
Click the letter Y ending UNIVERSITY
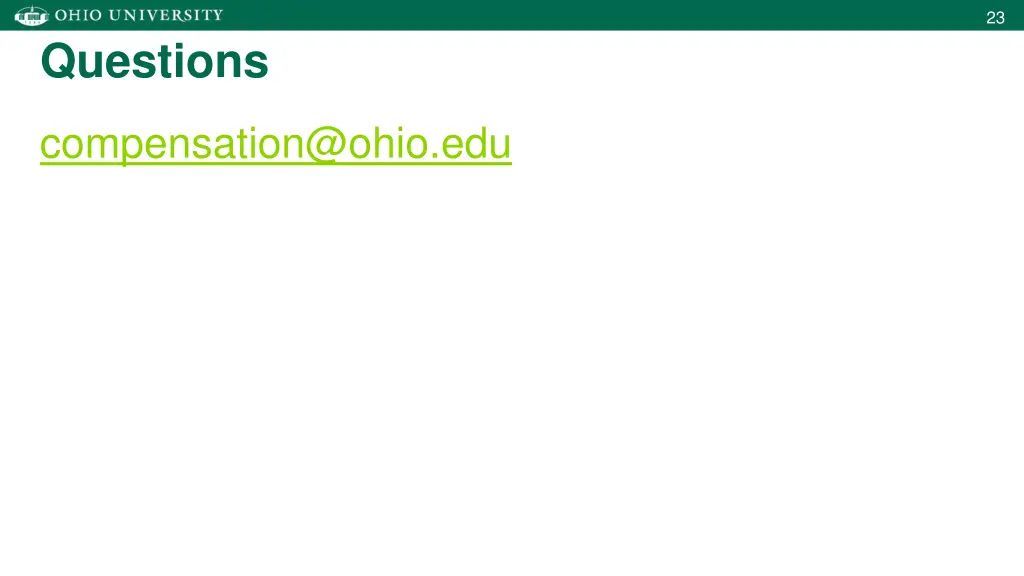(217, 15)
